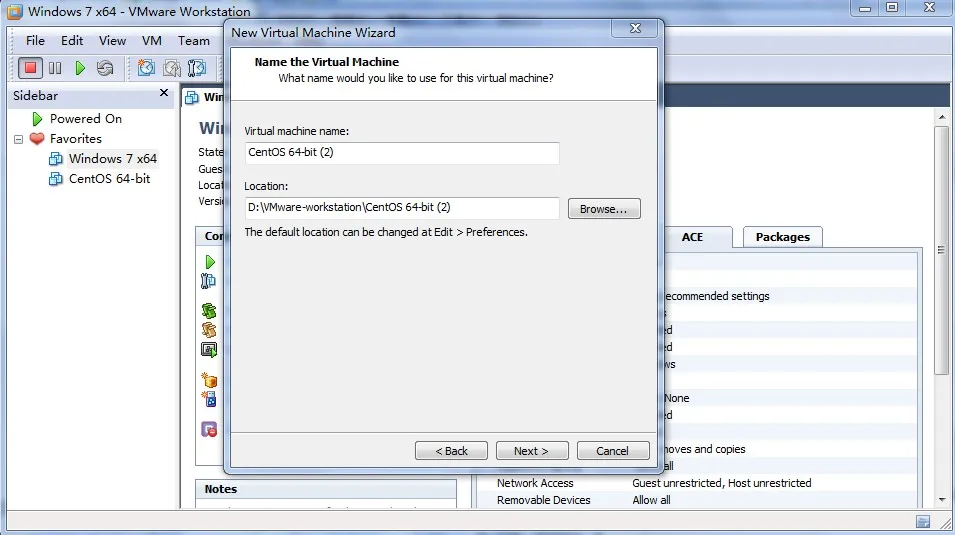
Task: Close the Sidebar panel with its X
Action: coord(163,93)
